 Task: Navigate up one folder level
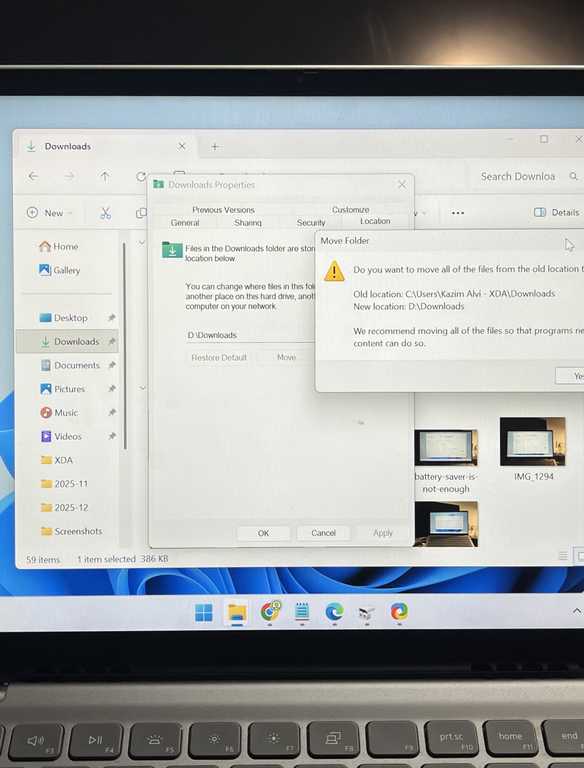pos(105,176)
